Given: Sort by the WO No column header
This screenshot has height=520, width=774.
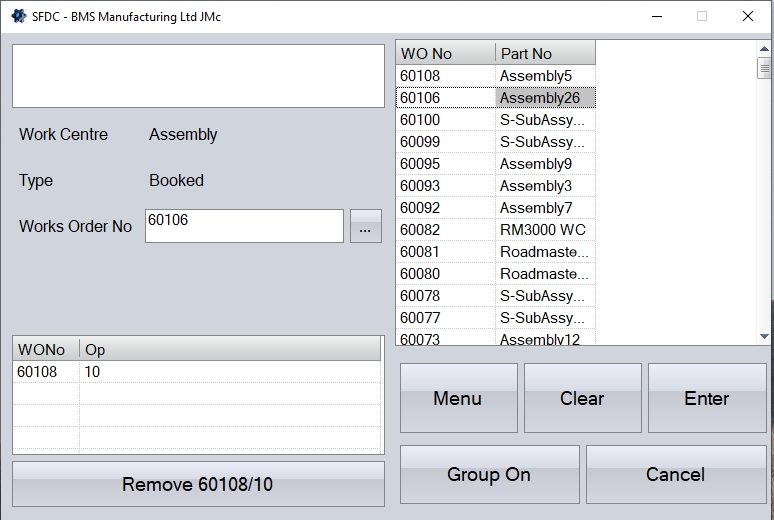Looking at the screenshot, I should (x=445, y=53).
